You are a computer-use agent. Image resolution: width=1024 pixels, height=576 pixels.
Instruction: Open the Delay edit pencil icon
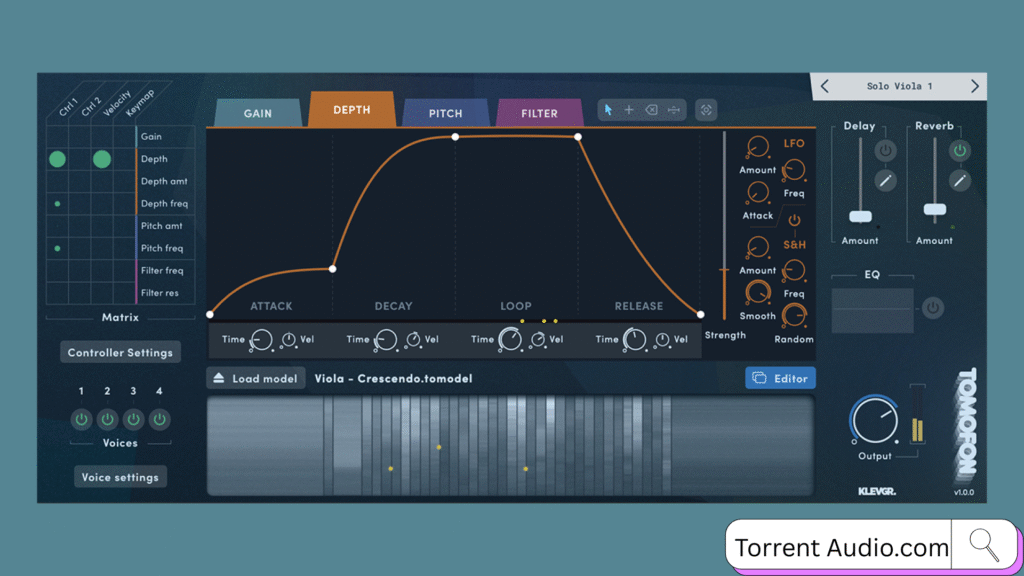tap(885, 181)
